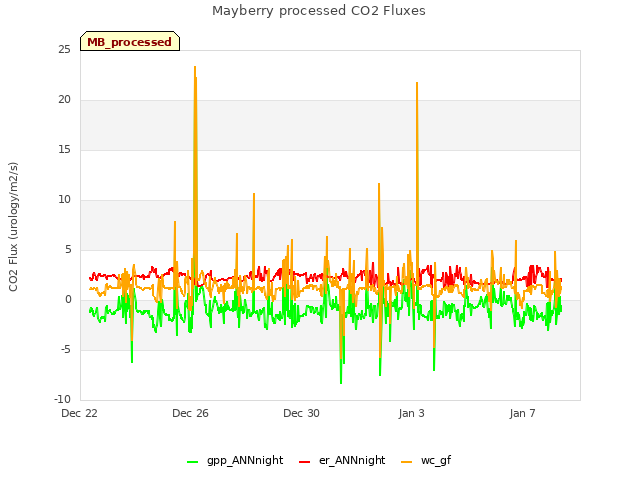Click the tallest orange spike after Dec 26
Viewport: 640px width, 480px height.
tap(195, 67)
